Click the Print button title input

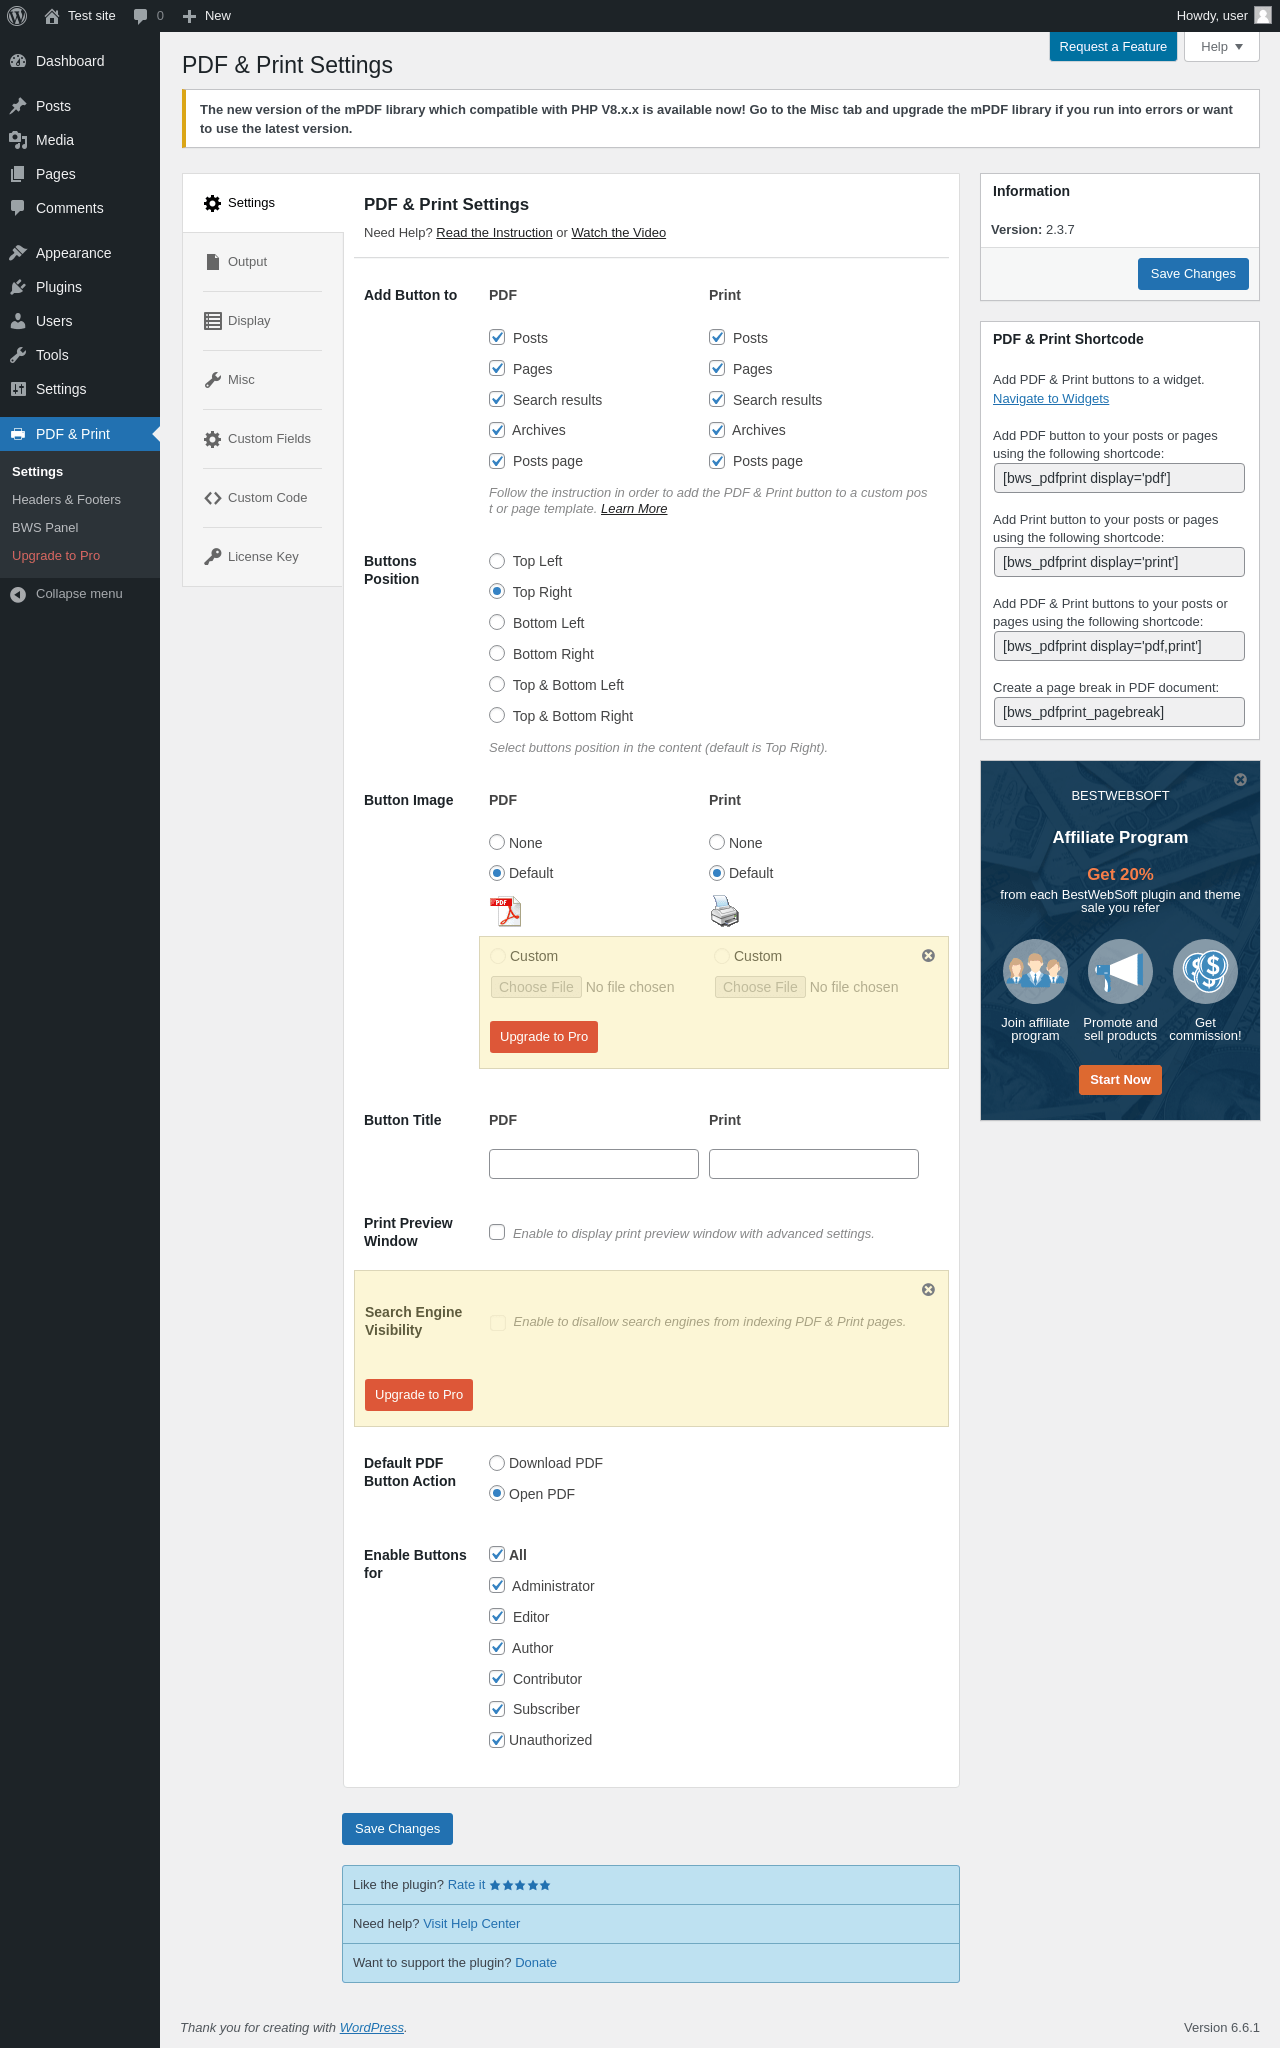click(814, 1164)
